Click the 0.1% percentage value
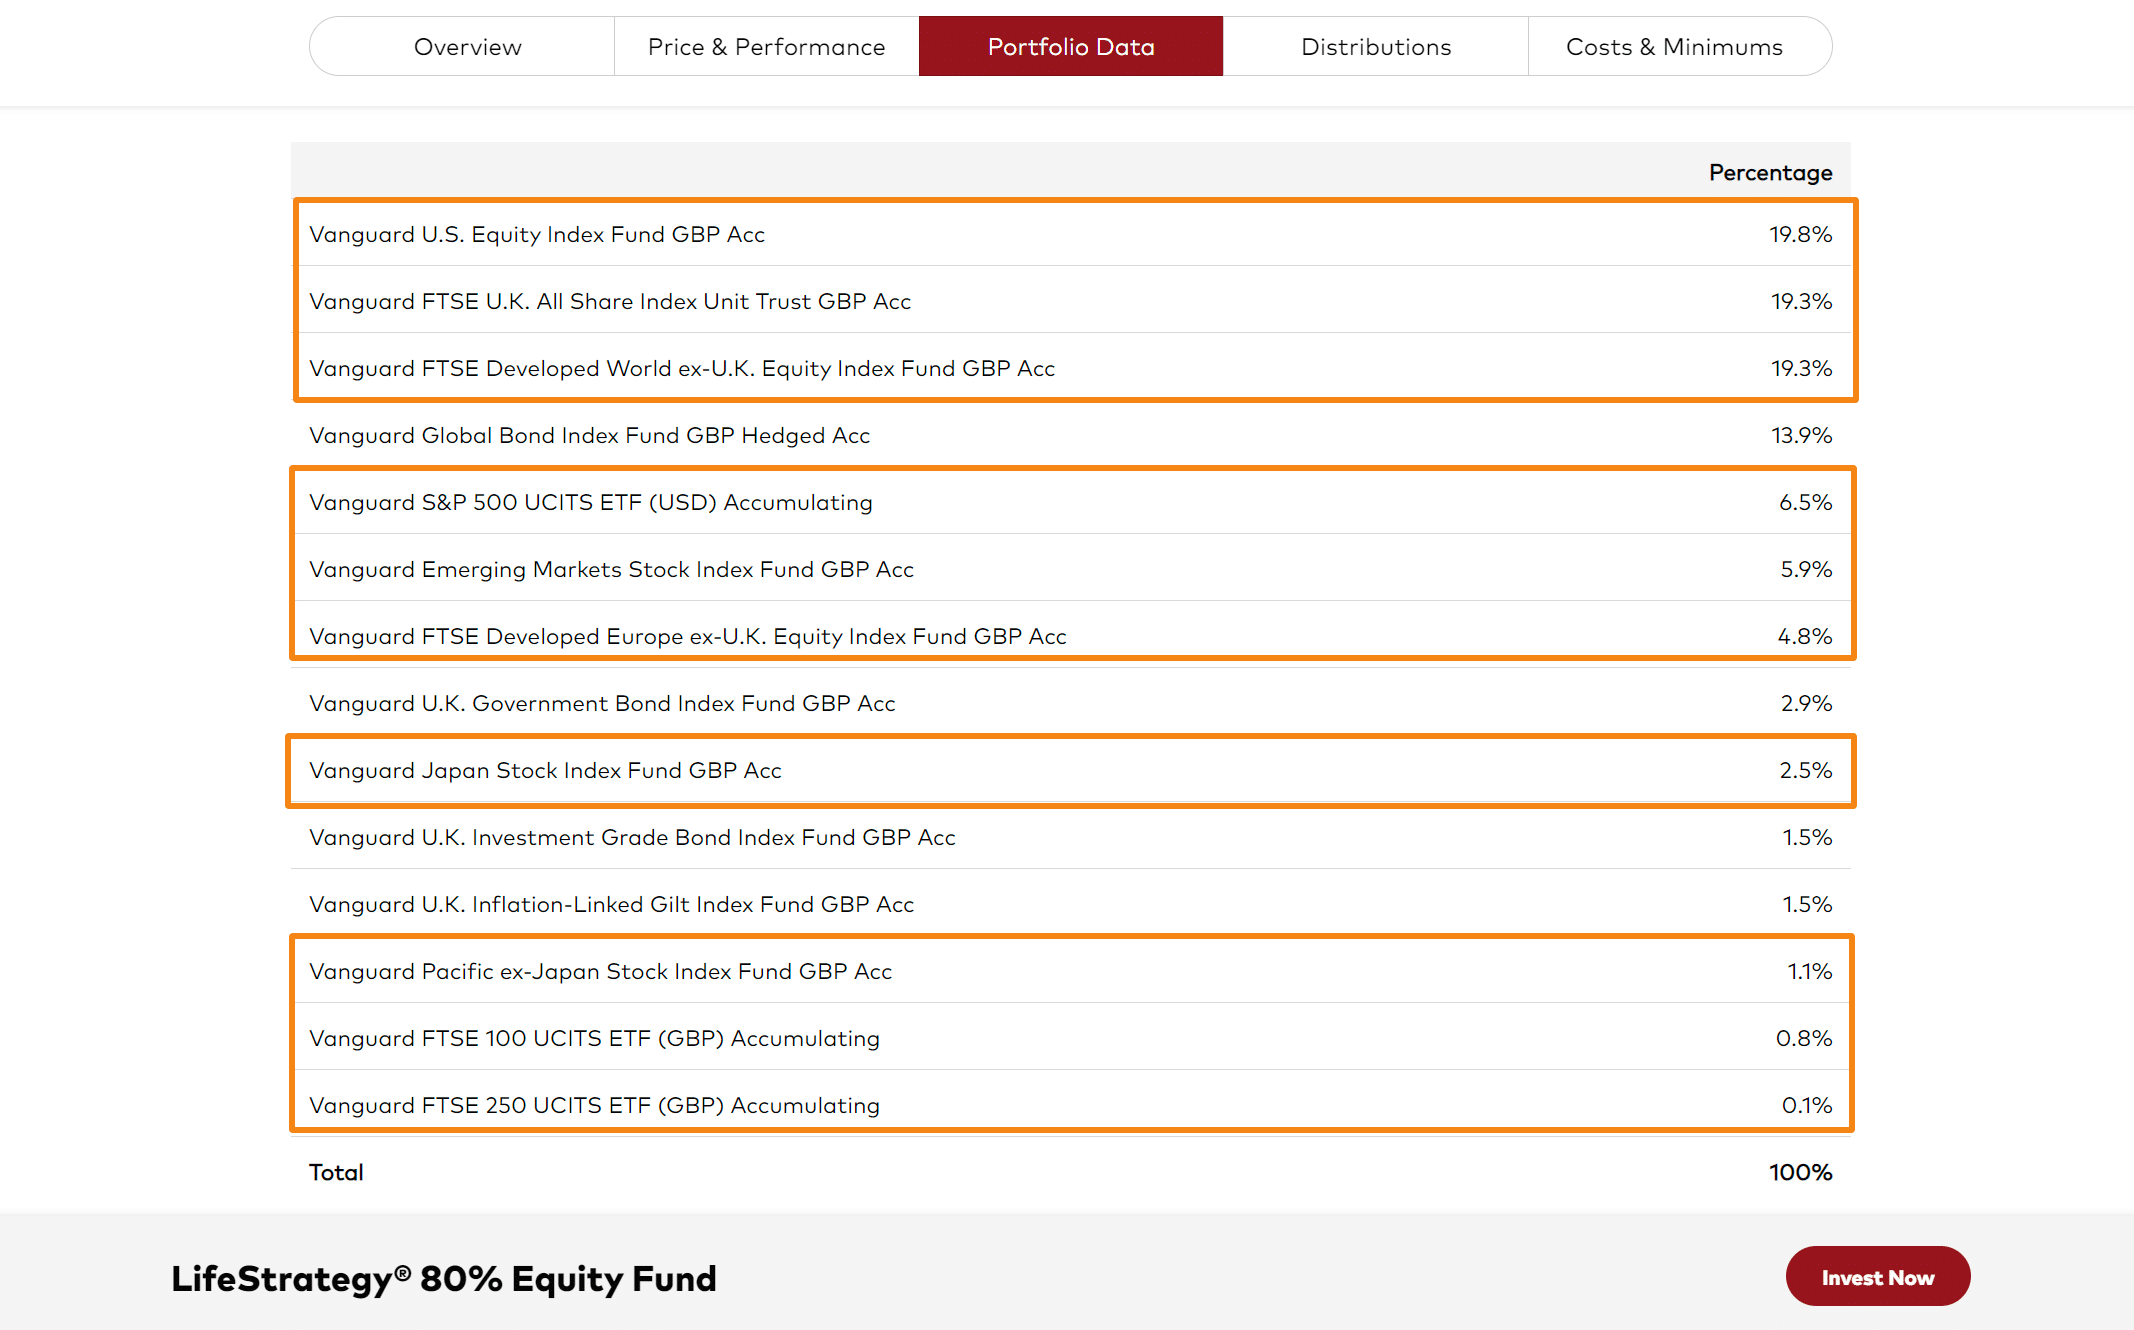Viewport: 2134px width, 1330px height. click(1807, 1105)
